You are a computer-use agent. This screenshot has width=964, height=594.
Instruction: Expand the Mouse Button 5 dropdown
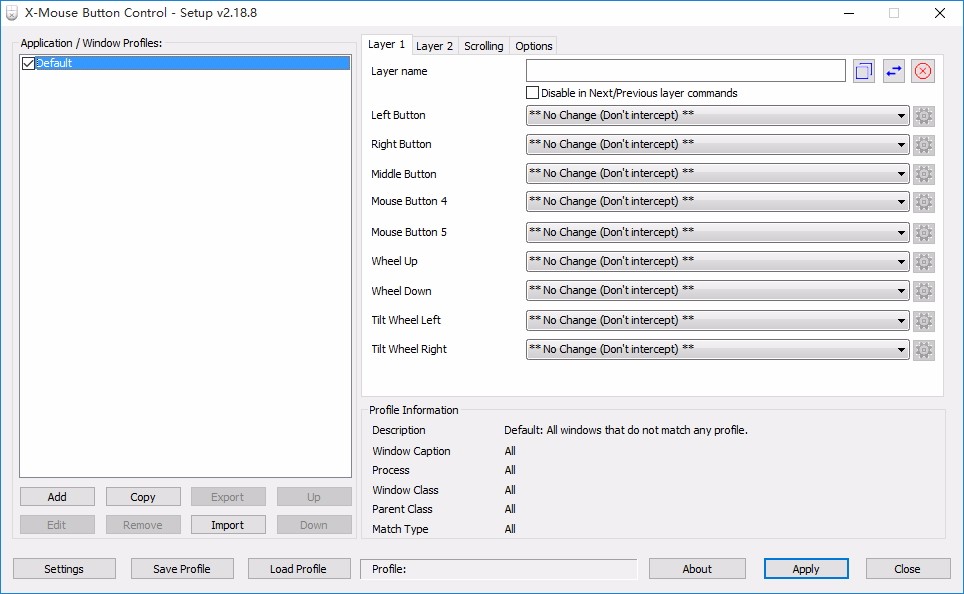point(717,232)
